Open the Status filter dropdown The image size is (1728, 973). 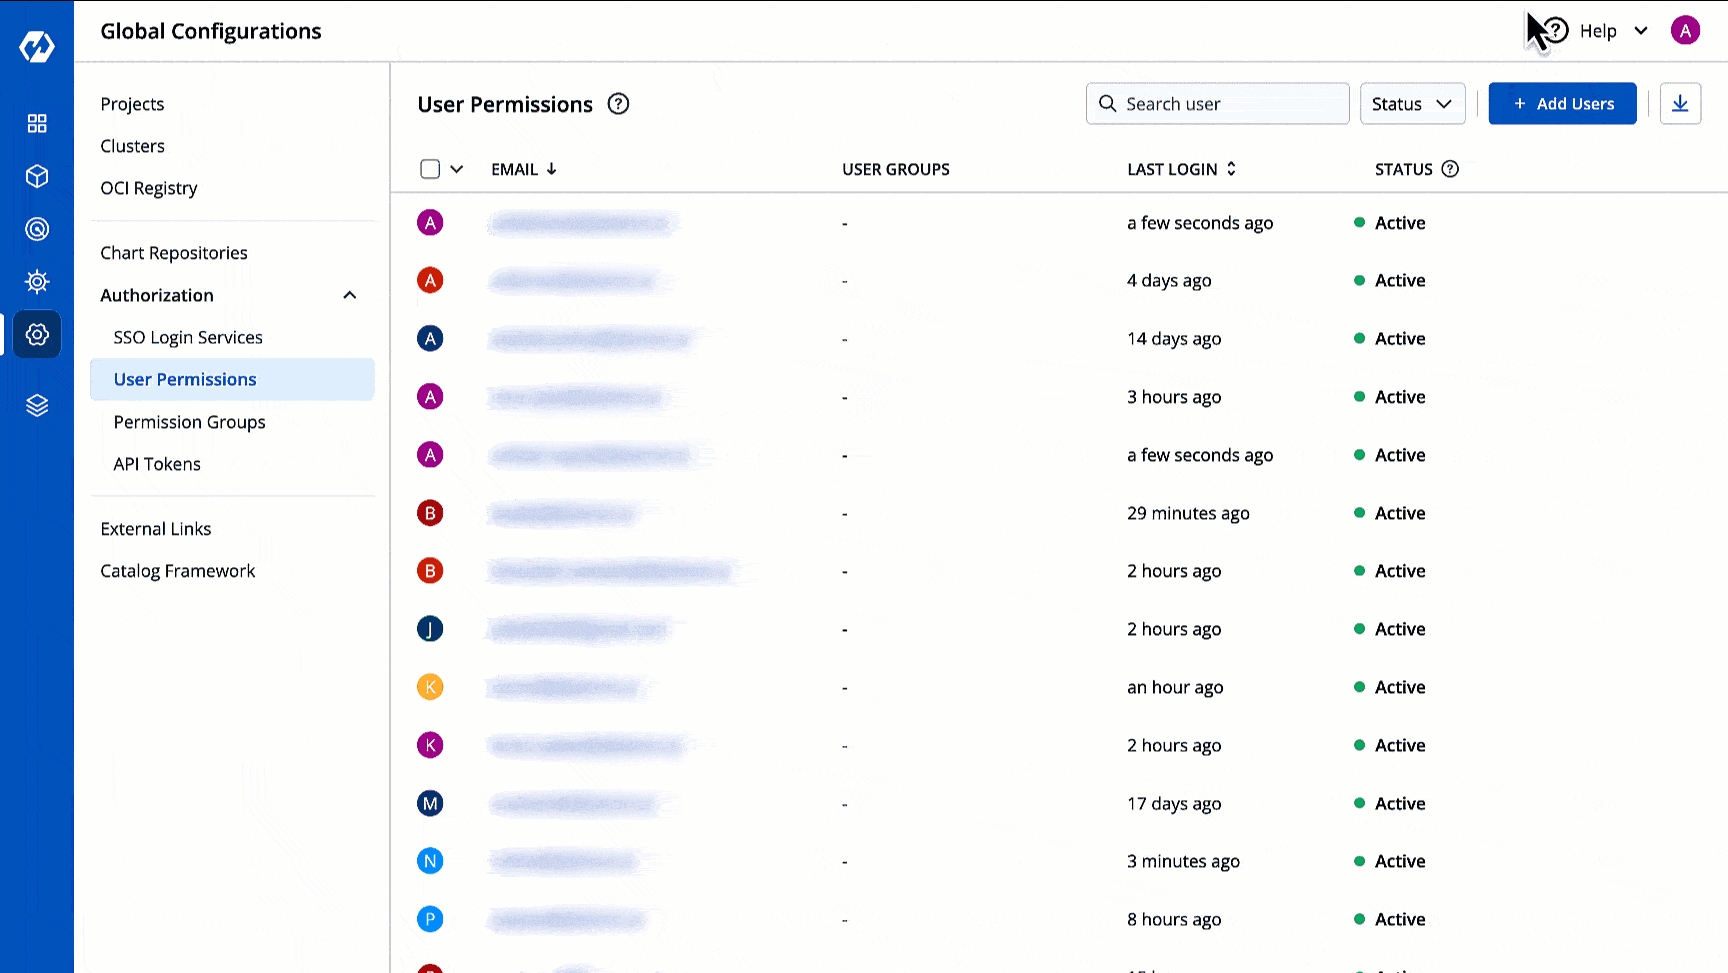coord(1412,104)
